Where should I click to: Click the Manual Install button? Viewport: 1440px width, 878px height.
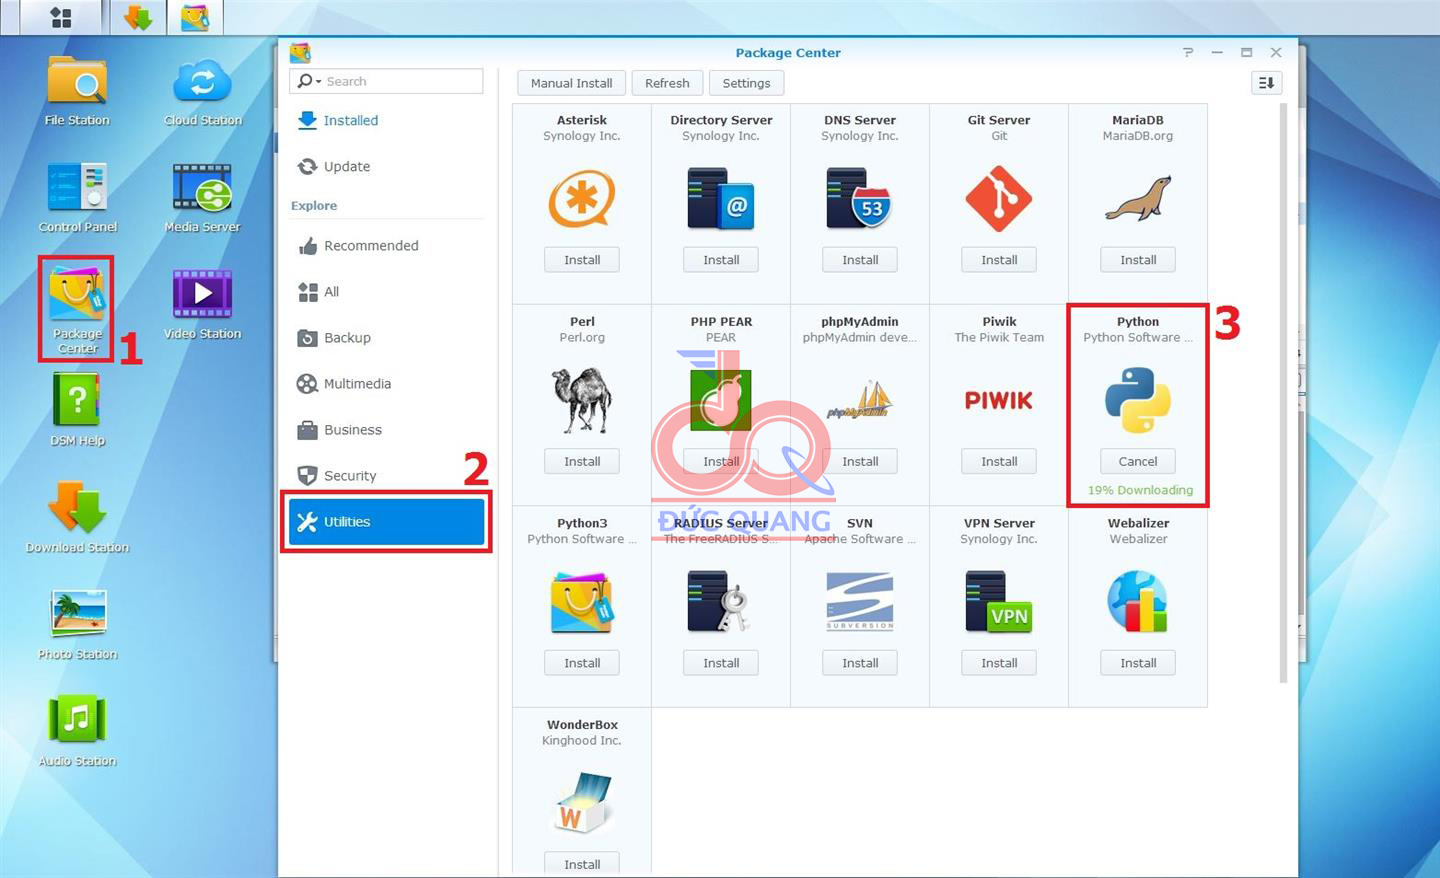[571, 83]
